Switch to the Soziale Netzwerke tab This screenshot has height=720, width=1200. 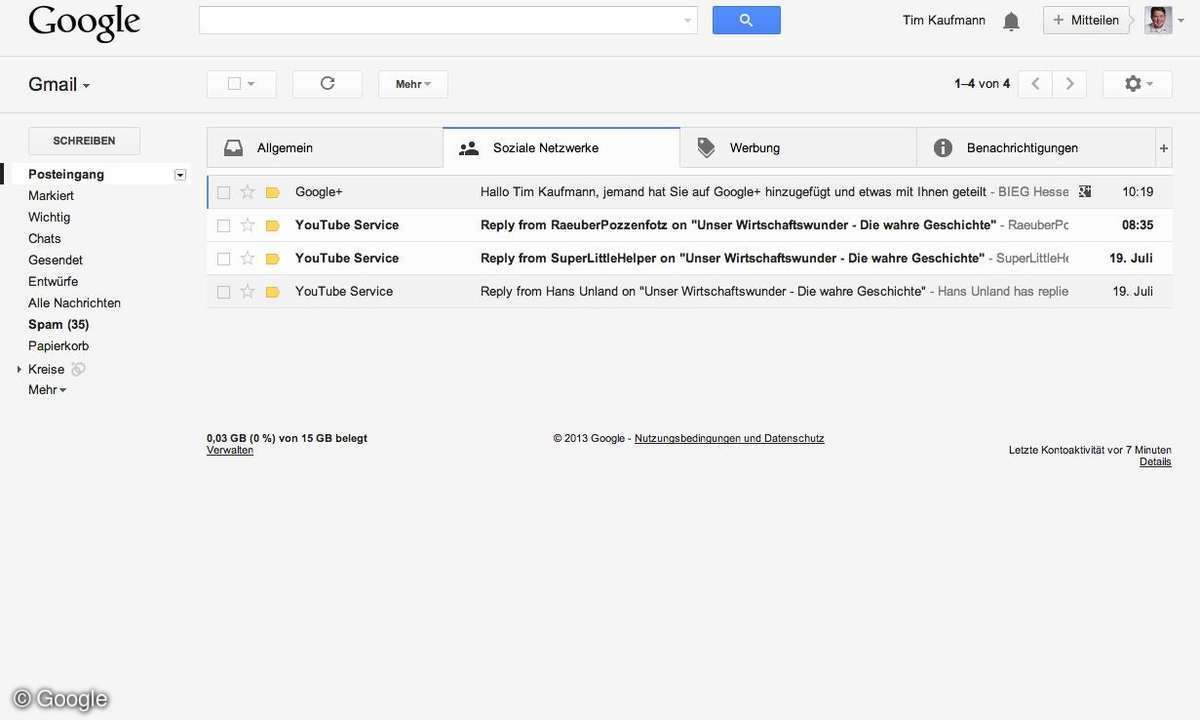coord(562,148)
